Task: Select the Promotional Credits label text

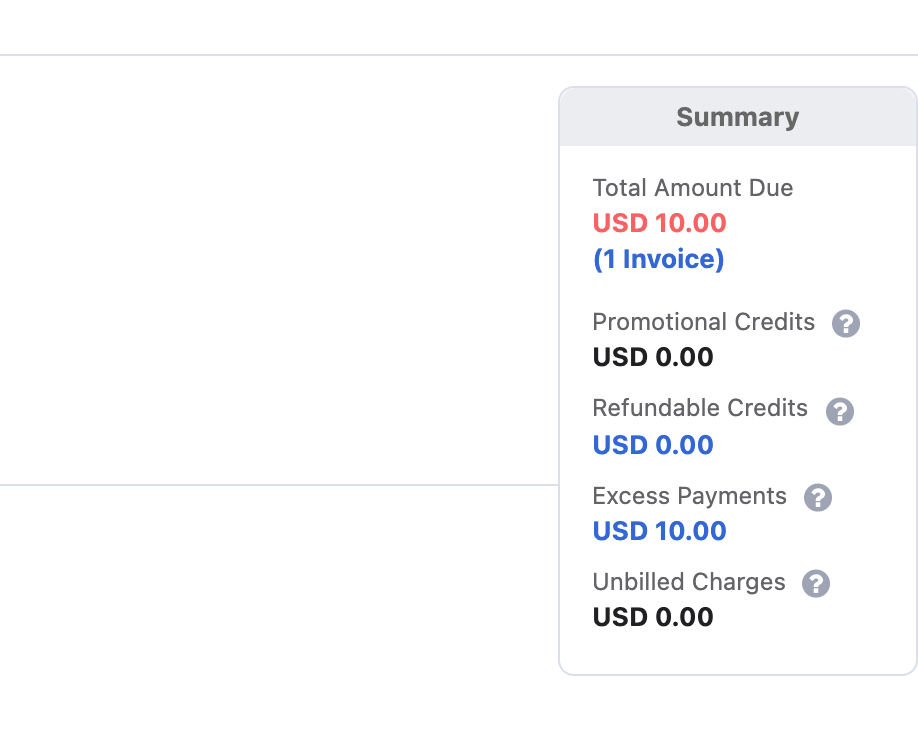Action: coord(703,322)
